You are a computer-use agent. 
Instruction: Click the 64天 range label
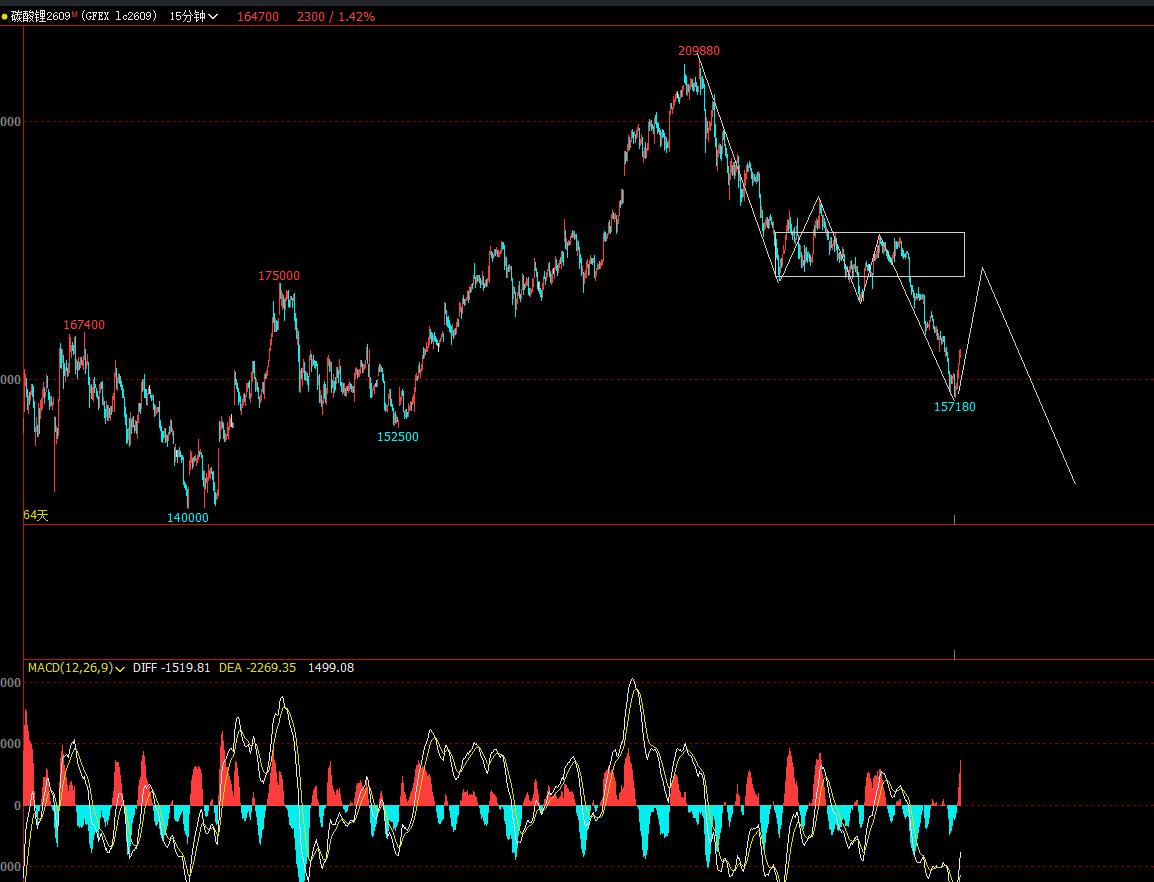pyautogui.click(x=36, y=515)
